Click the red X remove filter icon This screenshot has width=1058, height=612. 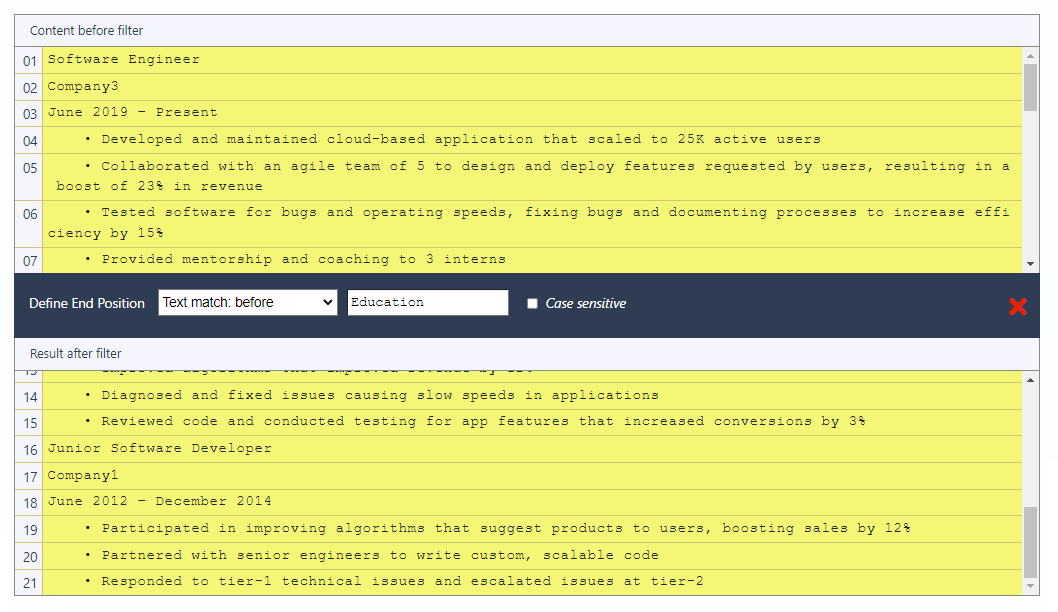tap(1017, 306)
